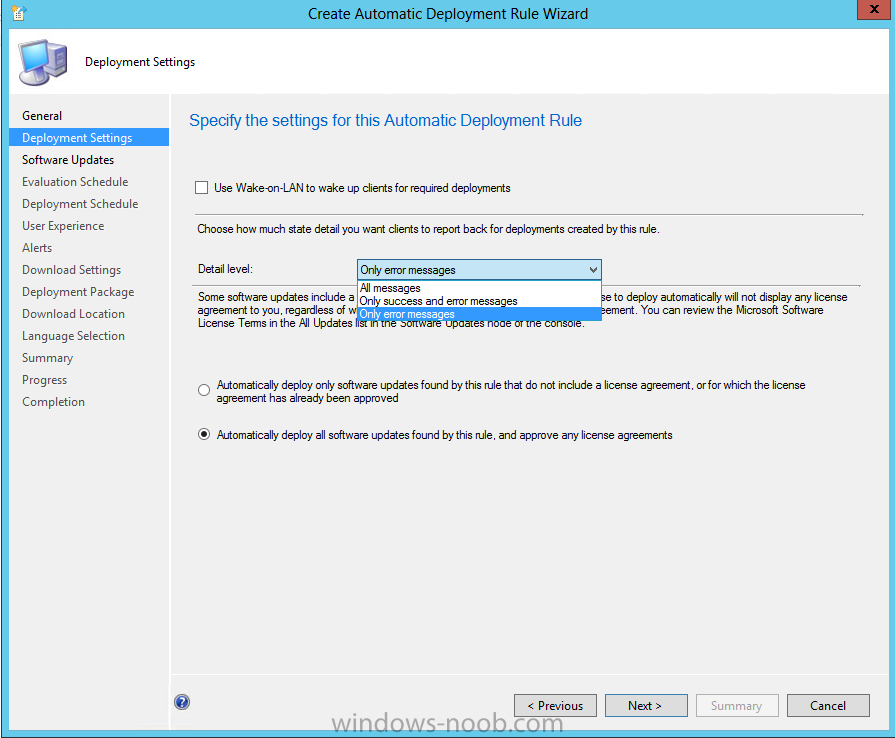Select deploy only updates without license agreement
Screen dimensions: 895x738
[204, 390]
